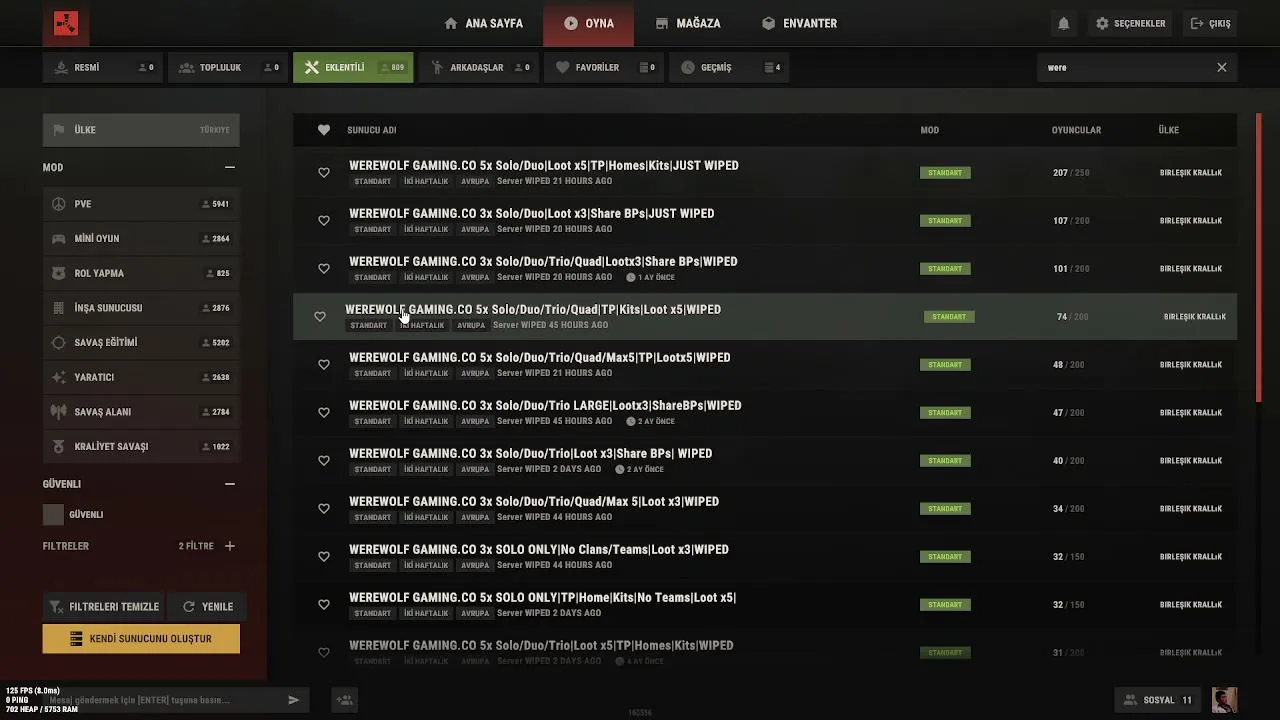The width and height of the screenshot is (1280, 720).
Task: Collapse the GÜVENLİ filter section
Action: click(x=230, y=484)
